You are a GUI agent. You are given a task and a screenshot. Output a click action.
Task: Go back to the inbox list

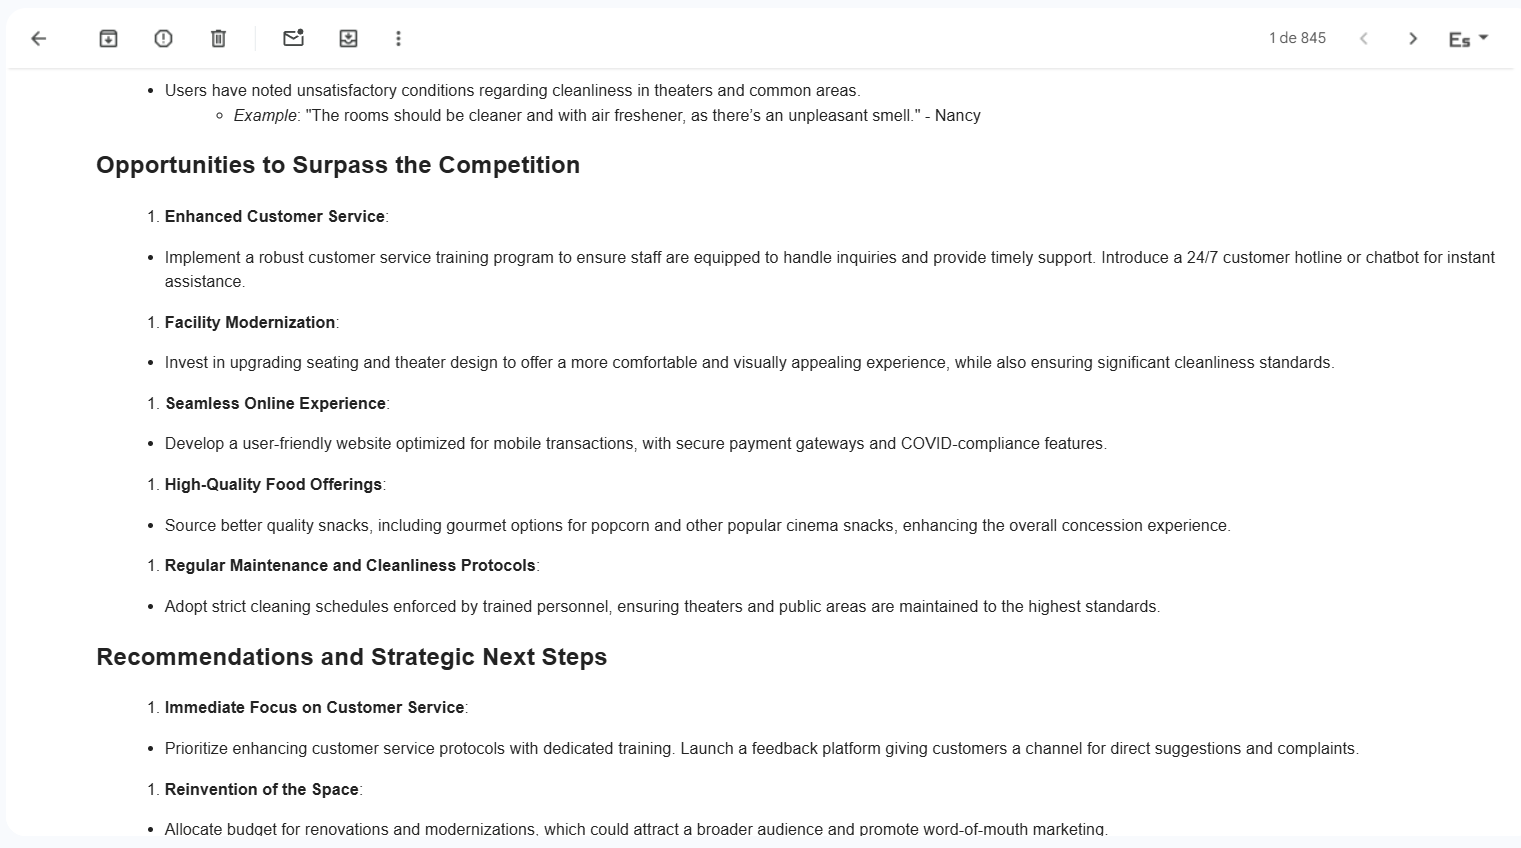(x=39, y=38)
